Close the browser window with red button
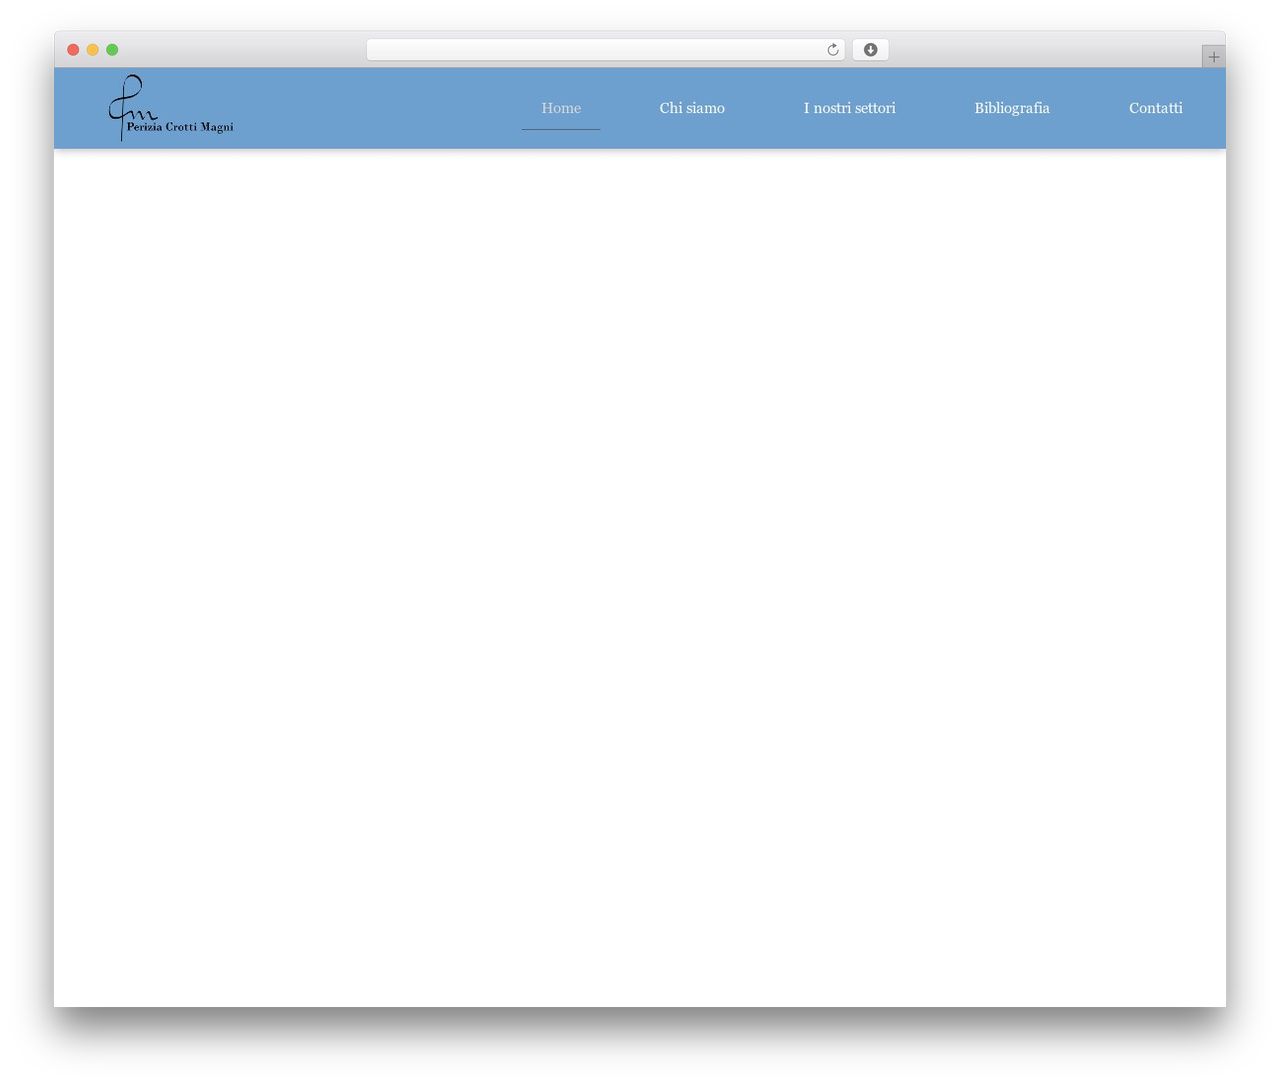 73,50
